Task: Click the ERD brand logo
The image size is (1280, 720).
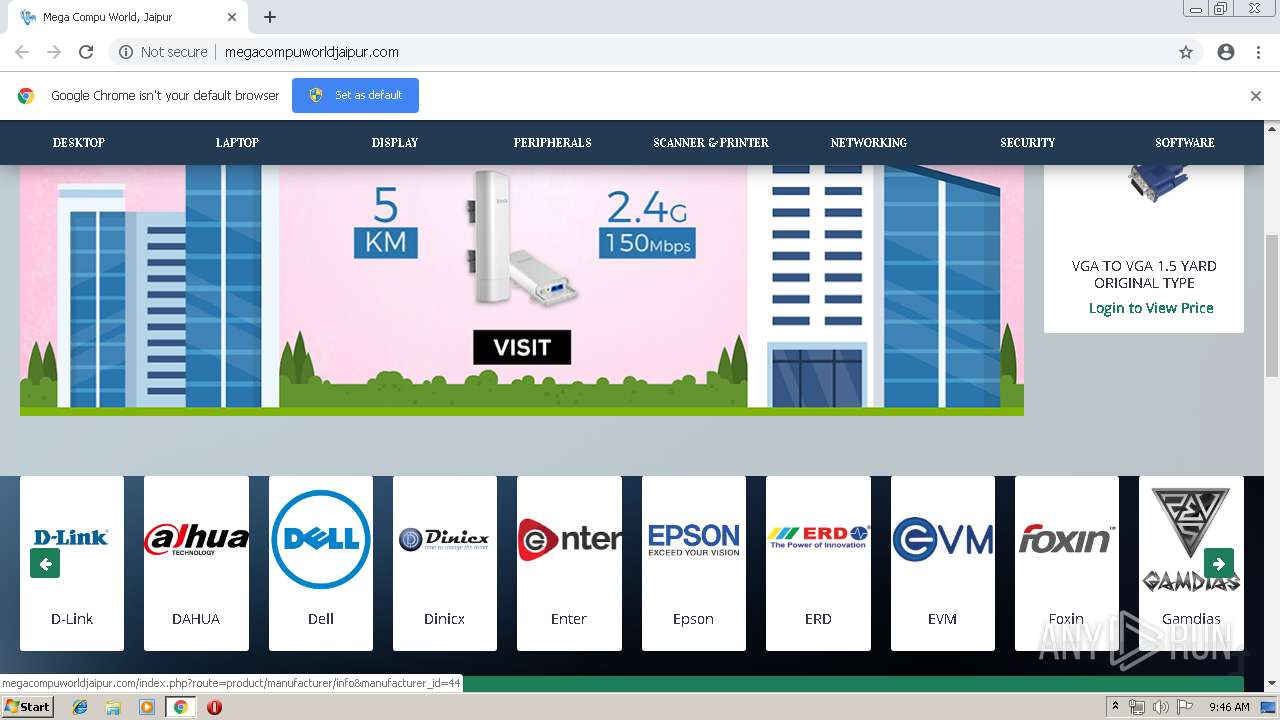Action: point(818,538)
